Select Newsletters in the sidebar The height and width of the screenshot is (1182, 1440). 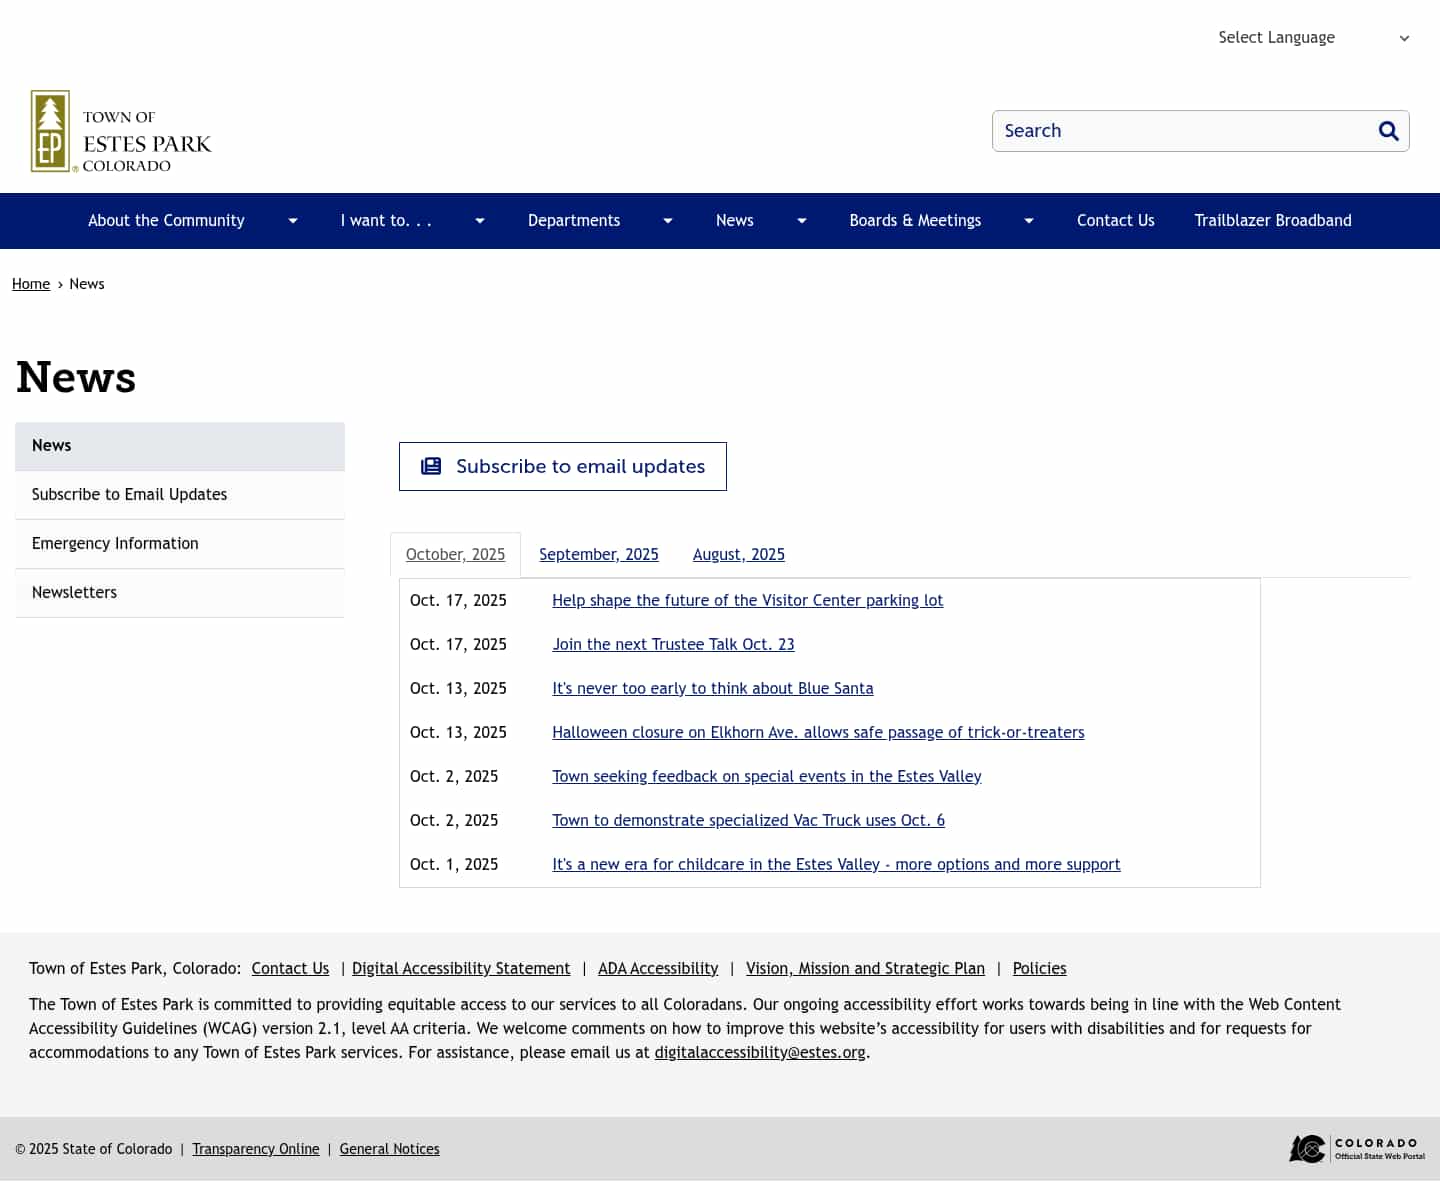74,592
